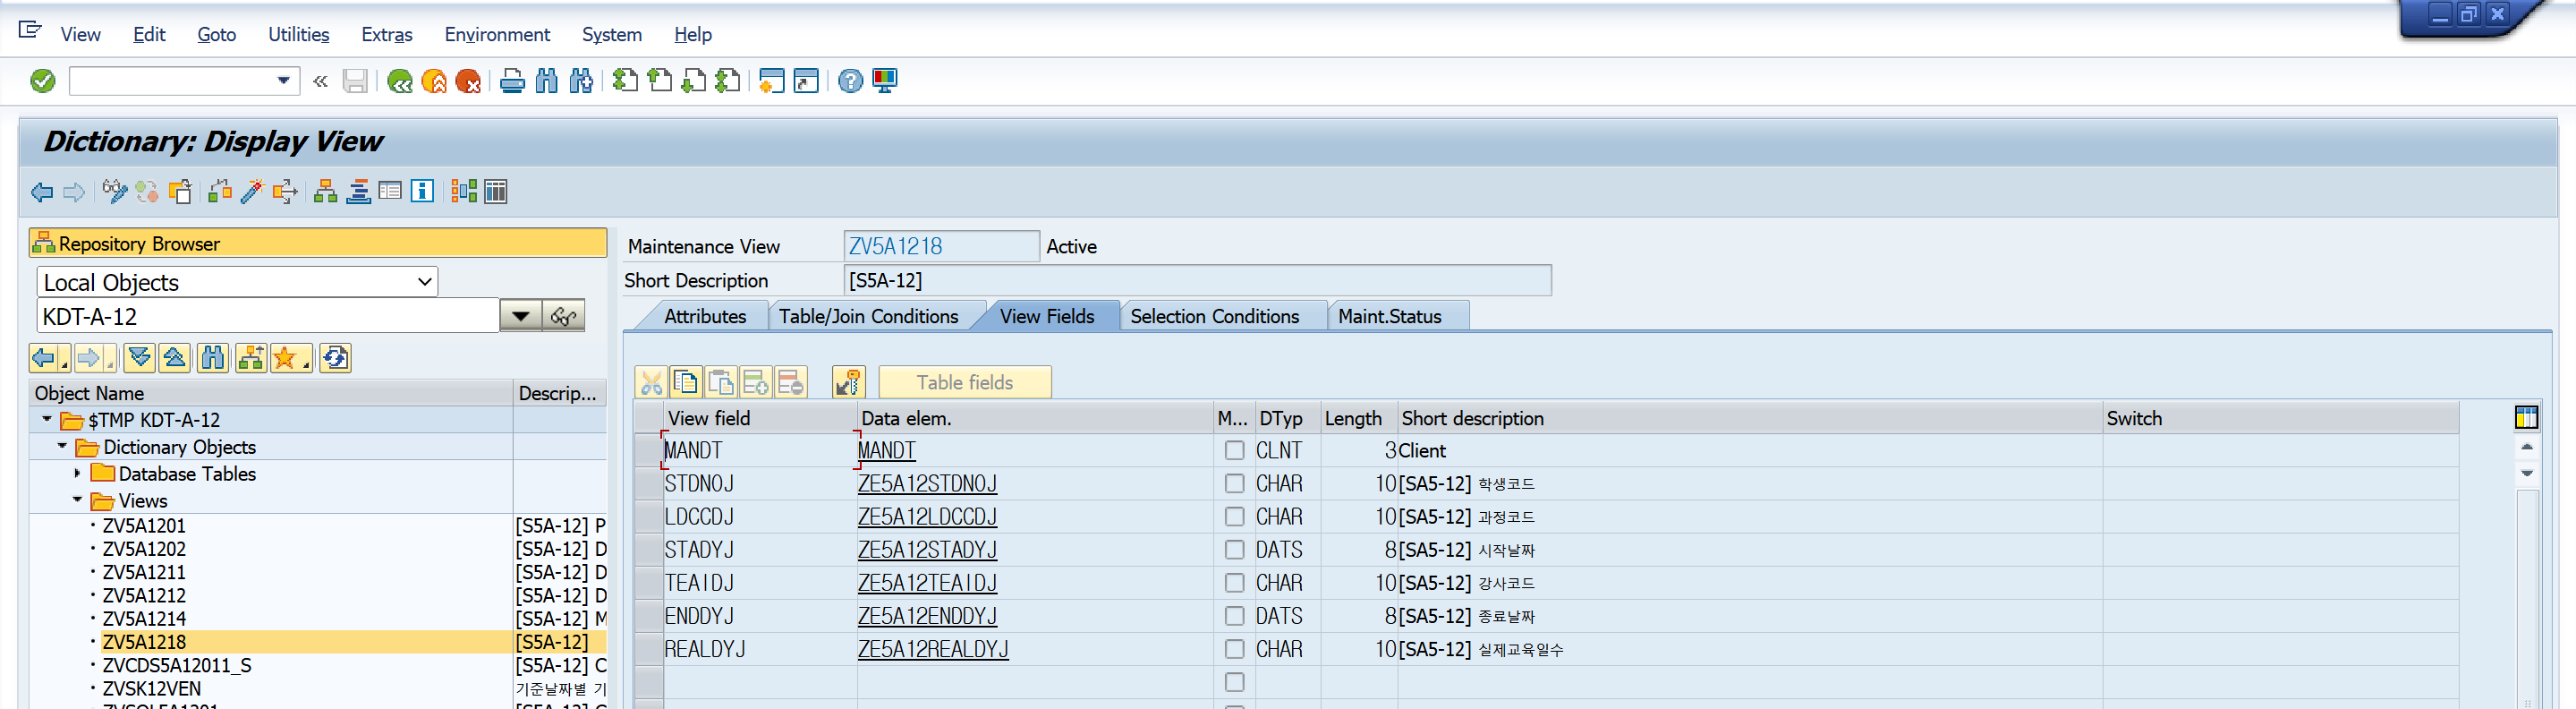Click the table settings icon beside the Switch column
This screenshot has height=709, width=2576.
(x=2526, y=417)
